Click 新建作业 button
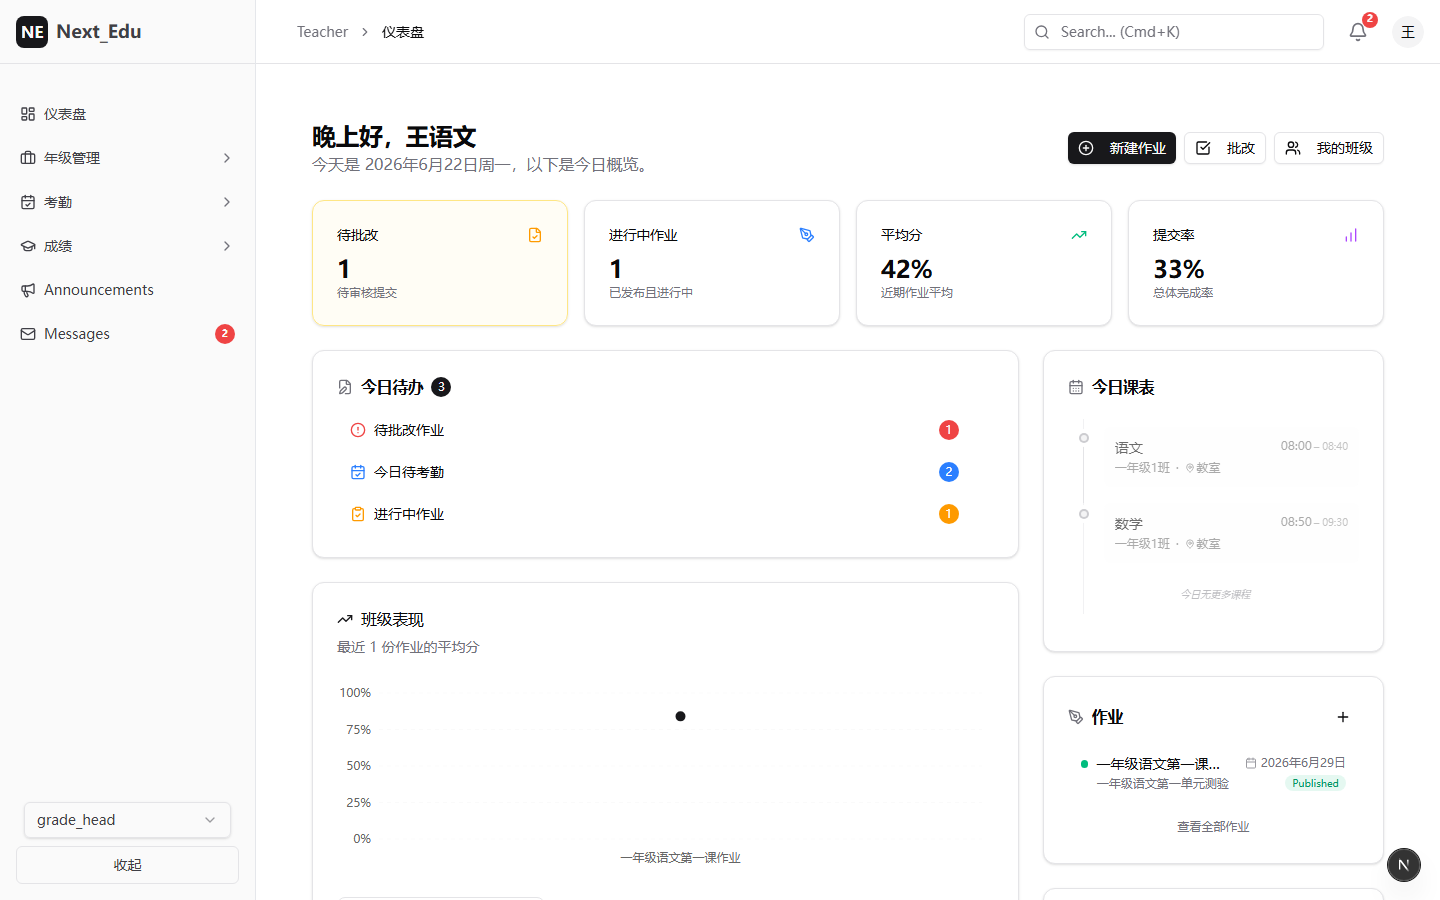The width and height of the screenshot is (1440, 900). pyautogui.click(x=1122, y=148)
